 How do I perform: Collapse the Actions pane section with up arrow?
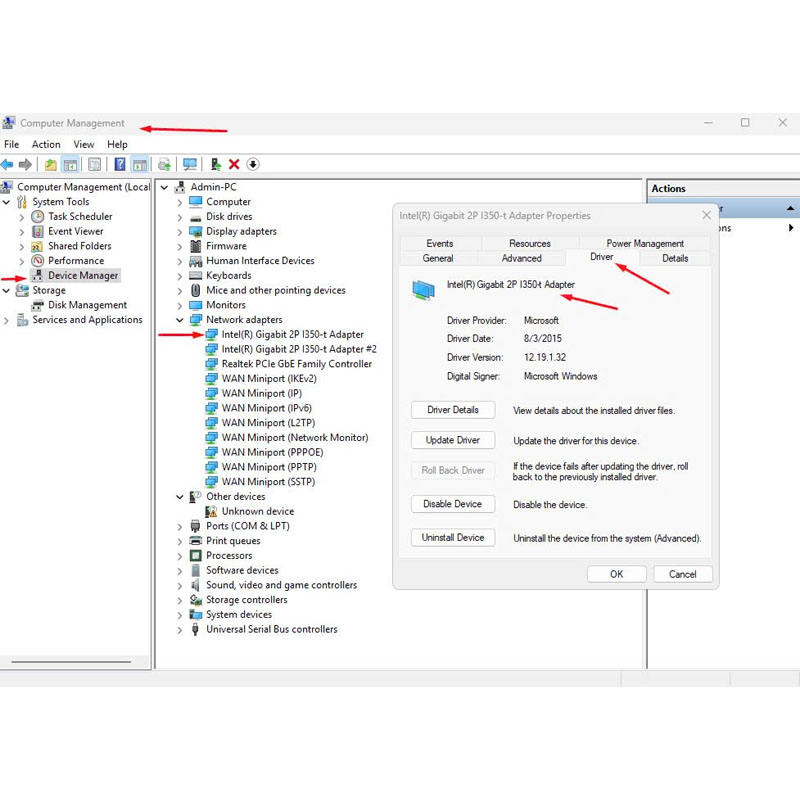790,208
